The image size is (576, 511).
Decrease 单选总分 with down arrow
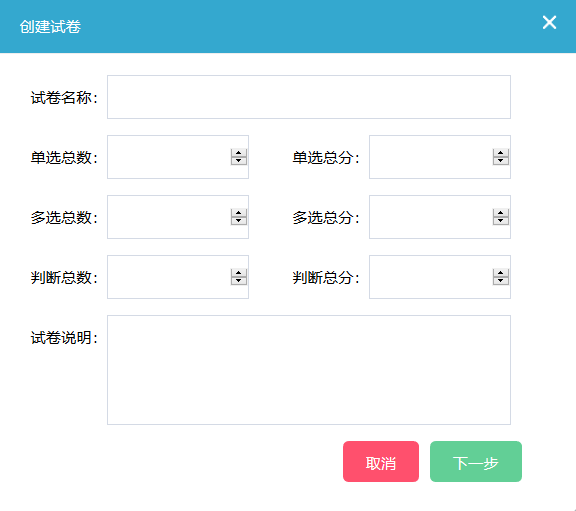(x=500, y=161)
